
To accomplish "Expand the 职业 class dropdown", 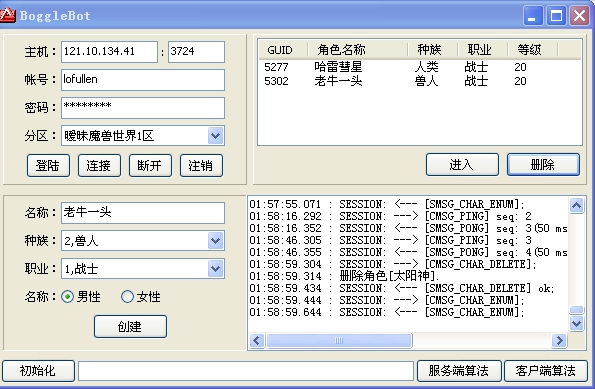I will [216, 269].
